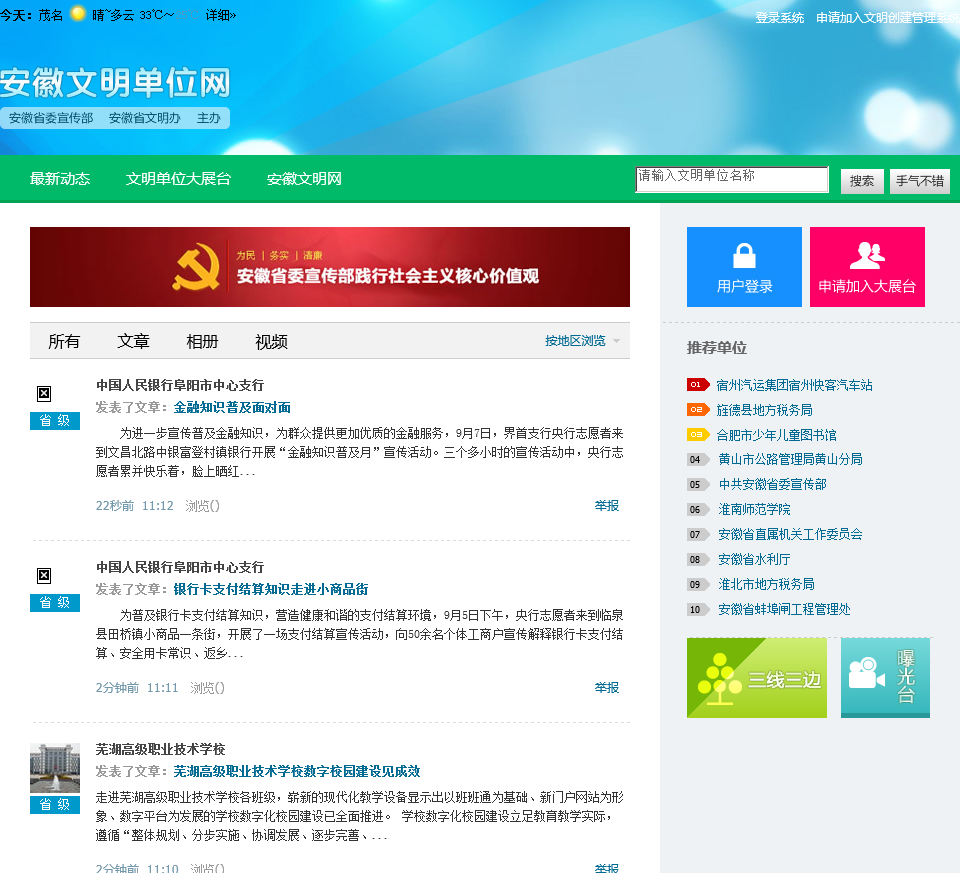Open recommended unit 中共安徽省委宣传部

tap(773, 484)
